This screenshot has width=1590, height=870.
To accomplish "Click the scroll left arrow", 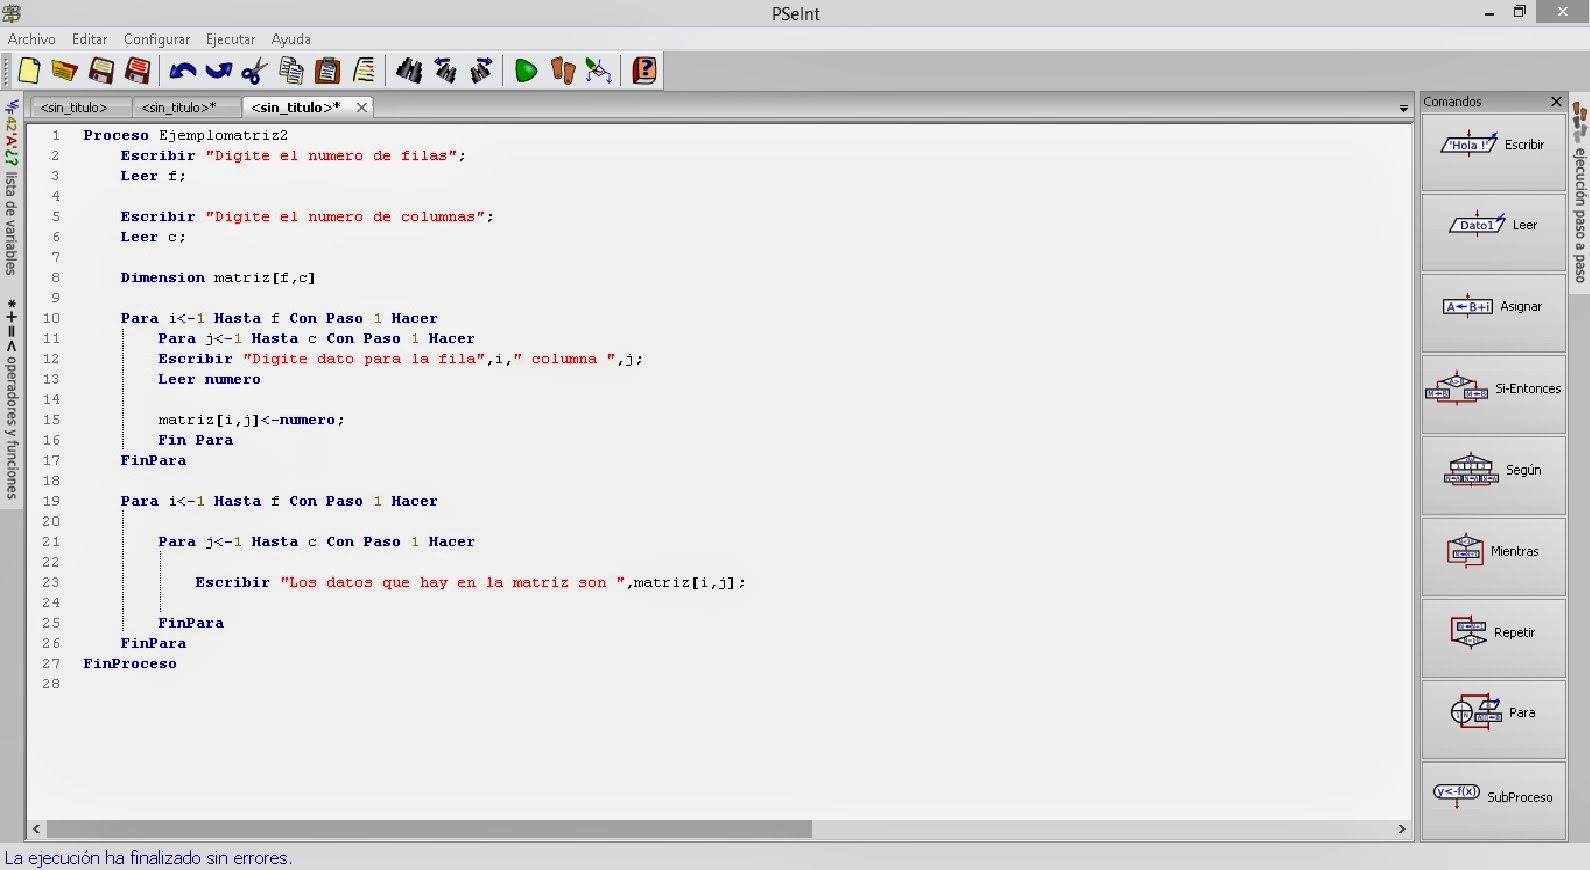I will 37,829.
